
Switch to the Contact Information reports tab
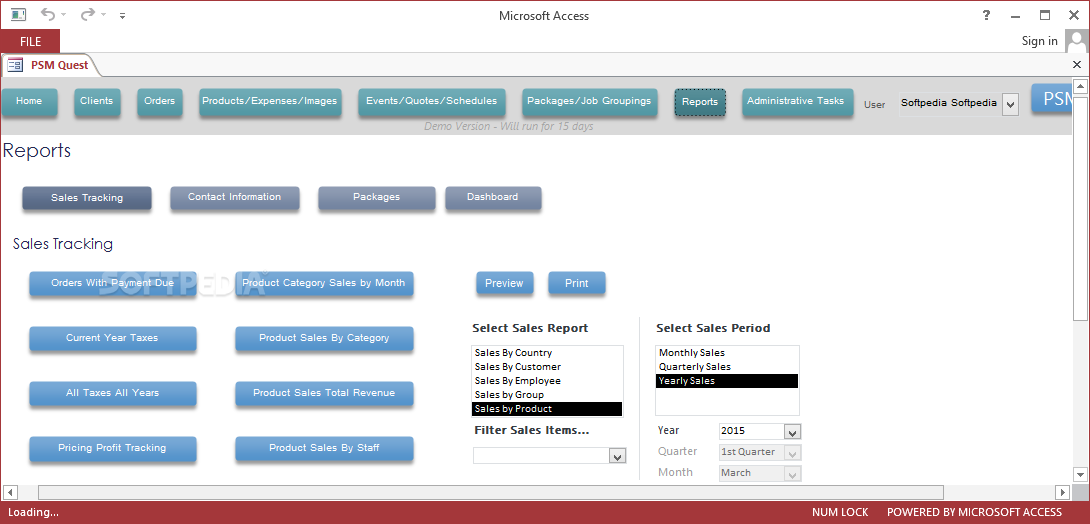(x=235, y=197)
